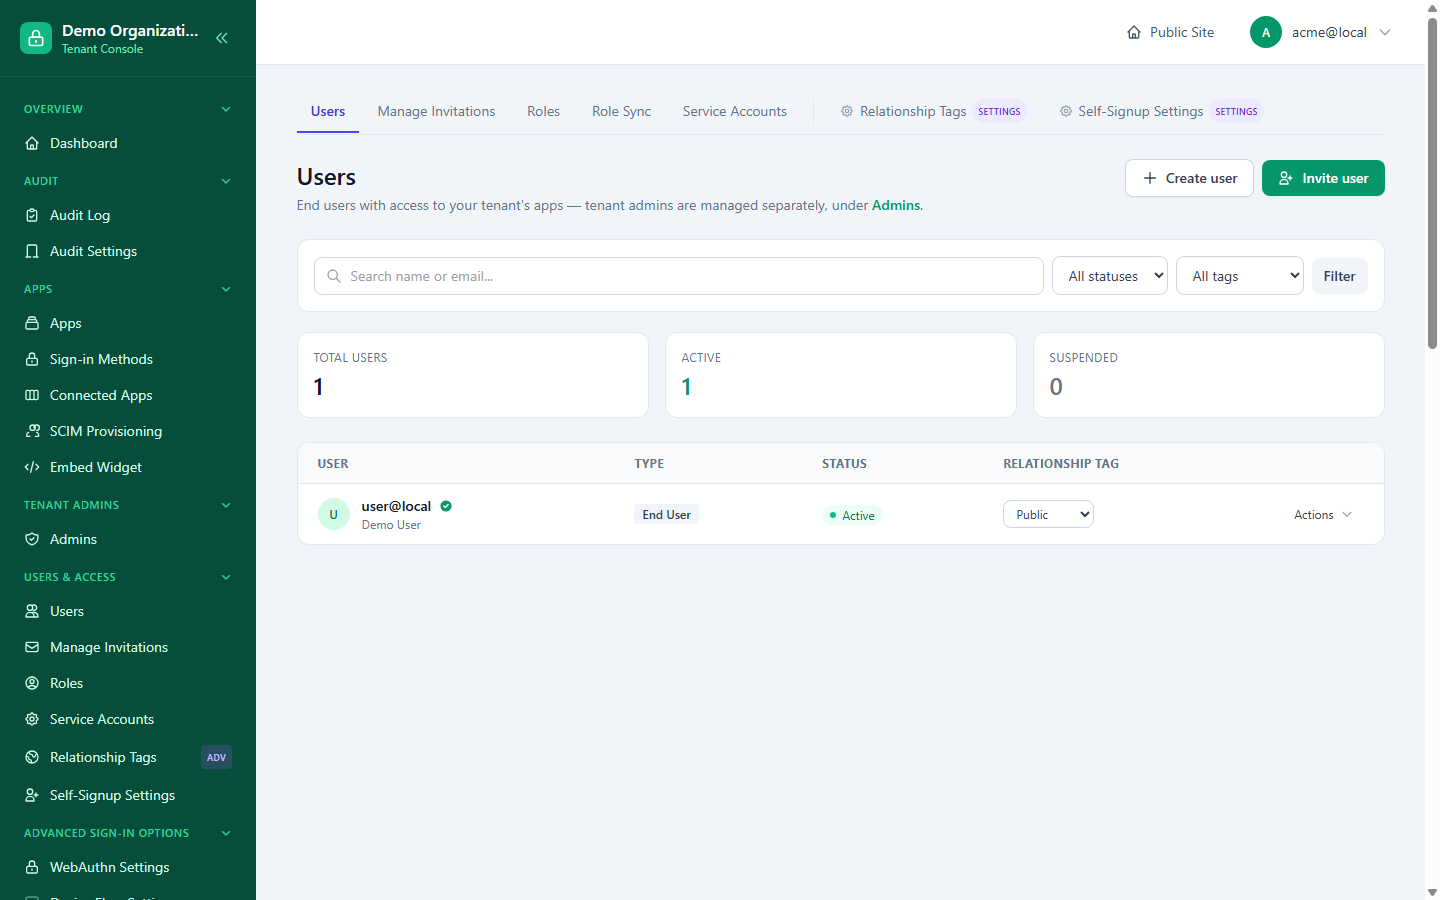Screen dimensions: 1440x900
Task: Click the Demo Organization lock logo icon
Action: pos(36,38)
